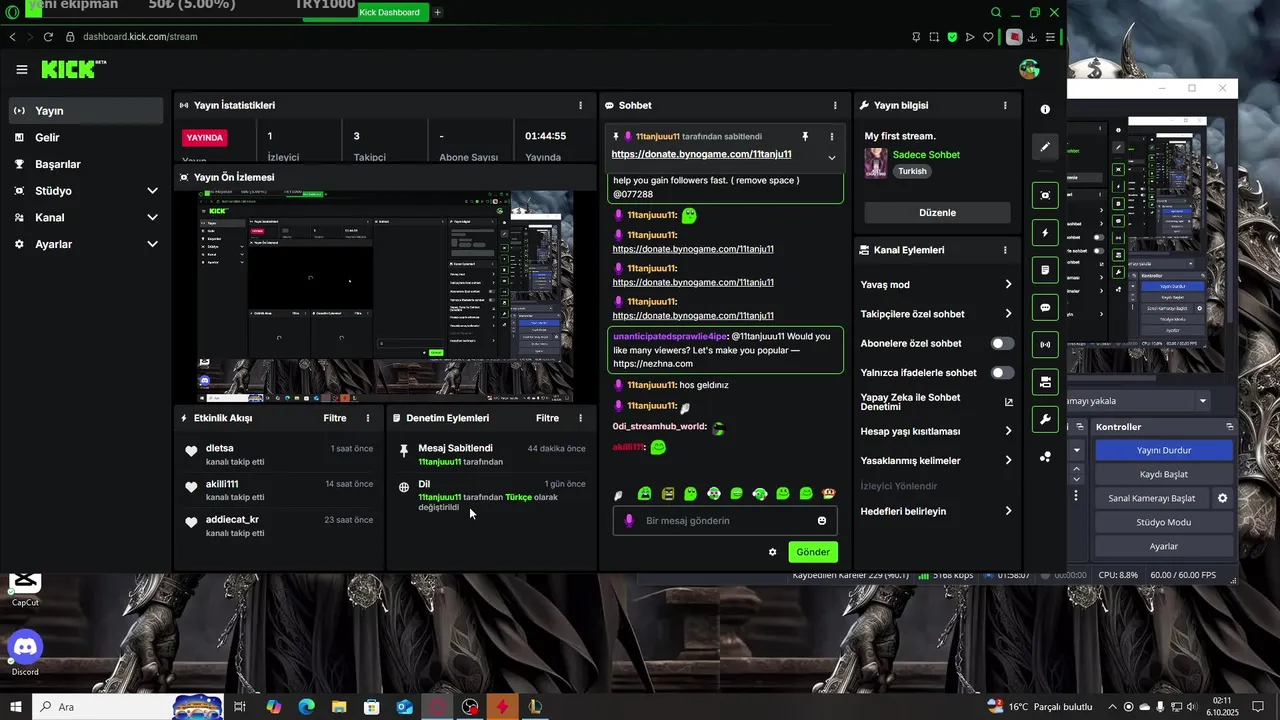
Task: Open Yayın bilgisi panel options
Action: tap(1005, 105)
